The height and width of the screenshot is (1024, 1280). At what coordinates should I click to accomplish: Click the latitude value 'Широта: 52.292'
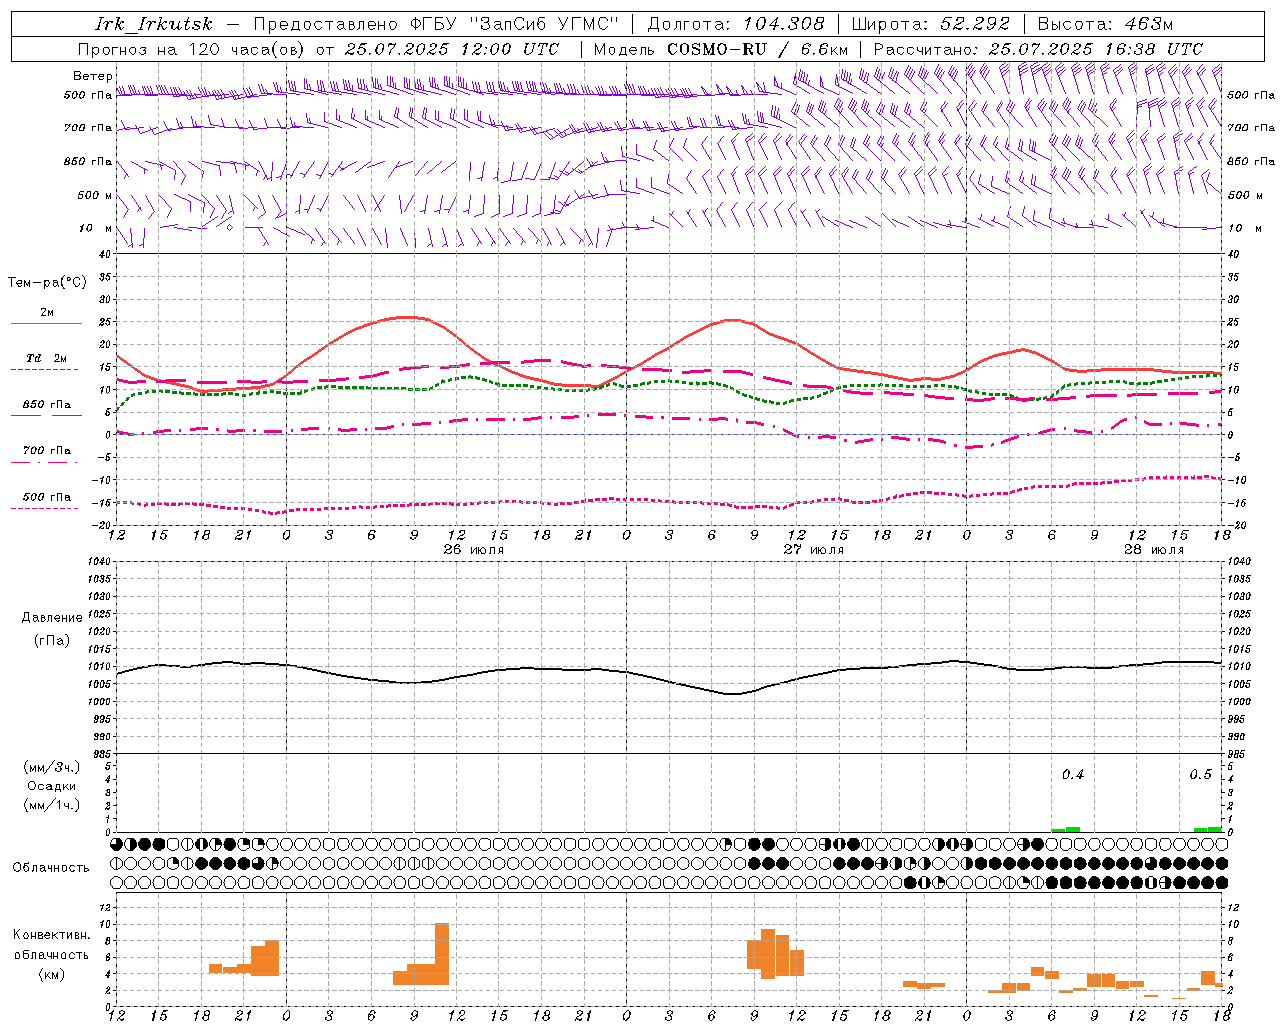coord(931,24)
